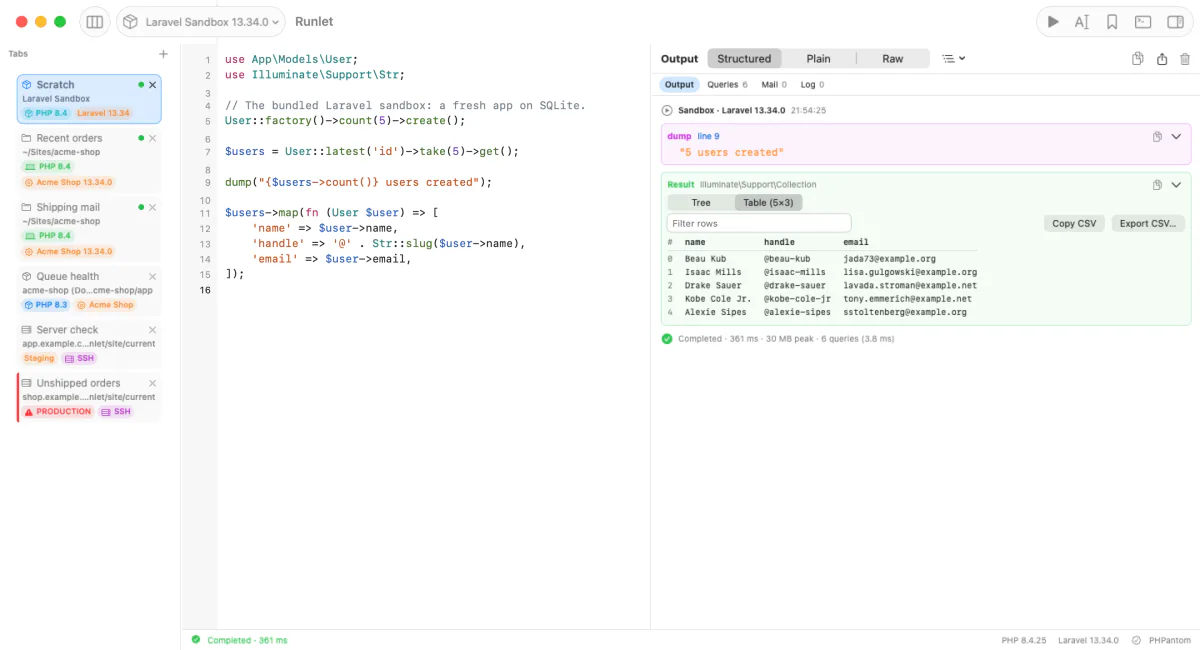Viewport: 1200px width, 650px height.
Task: Open the Output sub-tab
Action: [x=679, y=85]
